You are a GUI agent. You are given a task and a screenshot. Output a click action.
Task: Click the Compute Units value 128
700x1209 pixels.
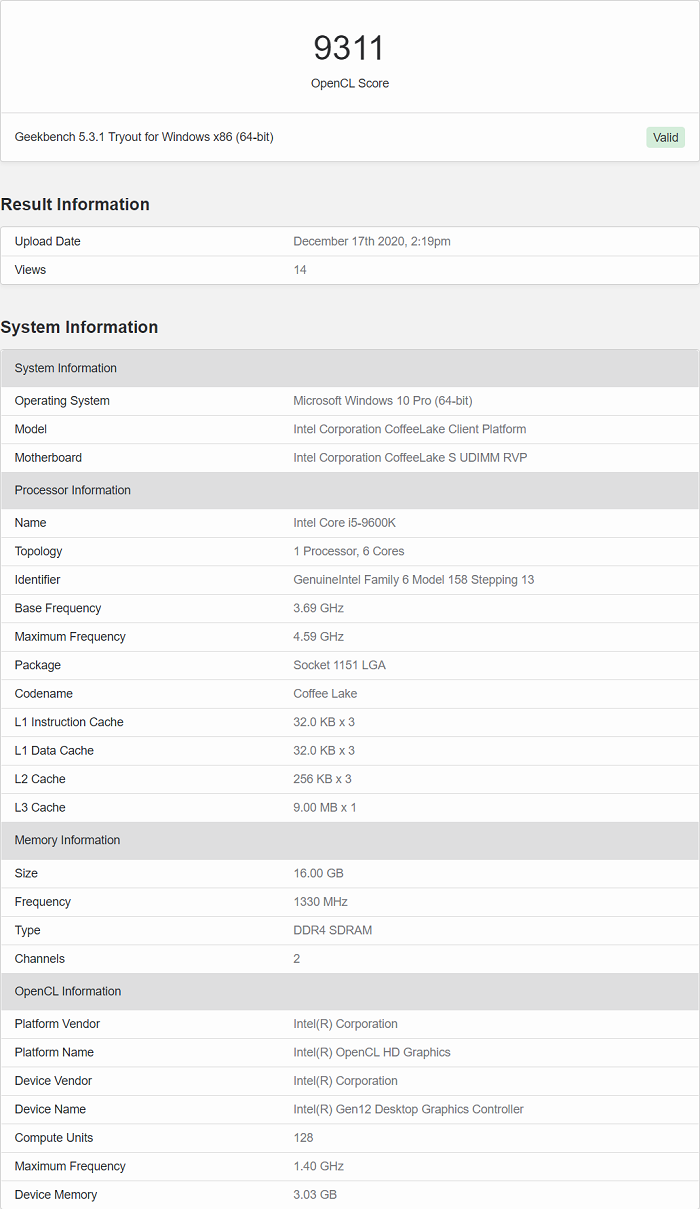(303, 1138)
